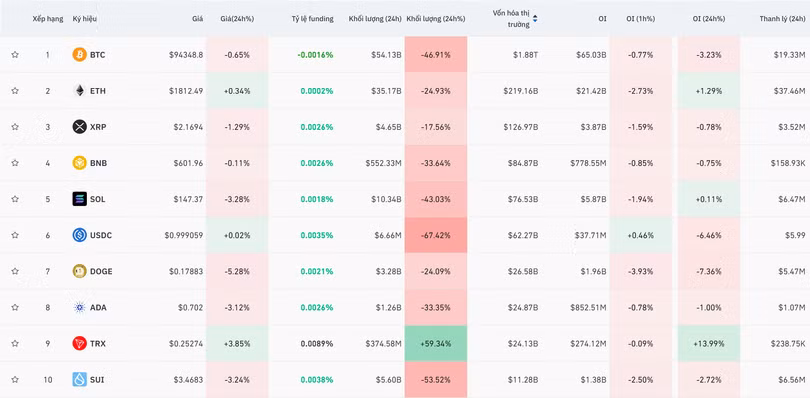Viewport: 810px width, 398px height.
Task: Click the USDC coin icon
Action: pos(80,235)
